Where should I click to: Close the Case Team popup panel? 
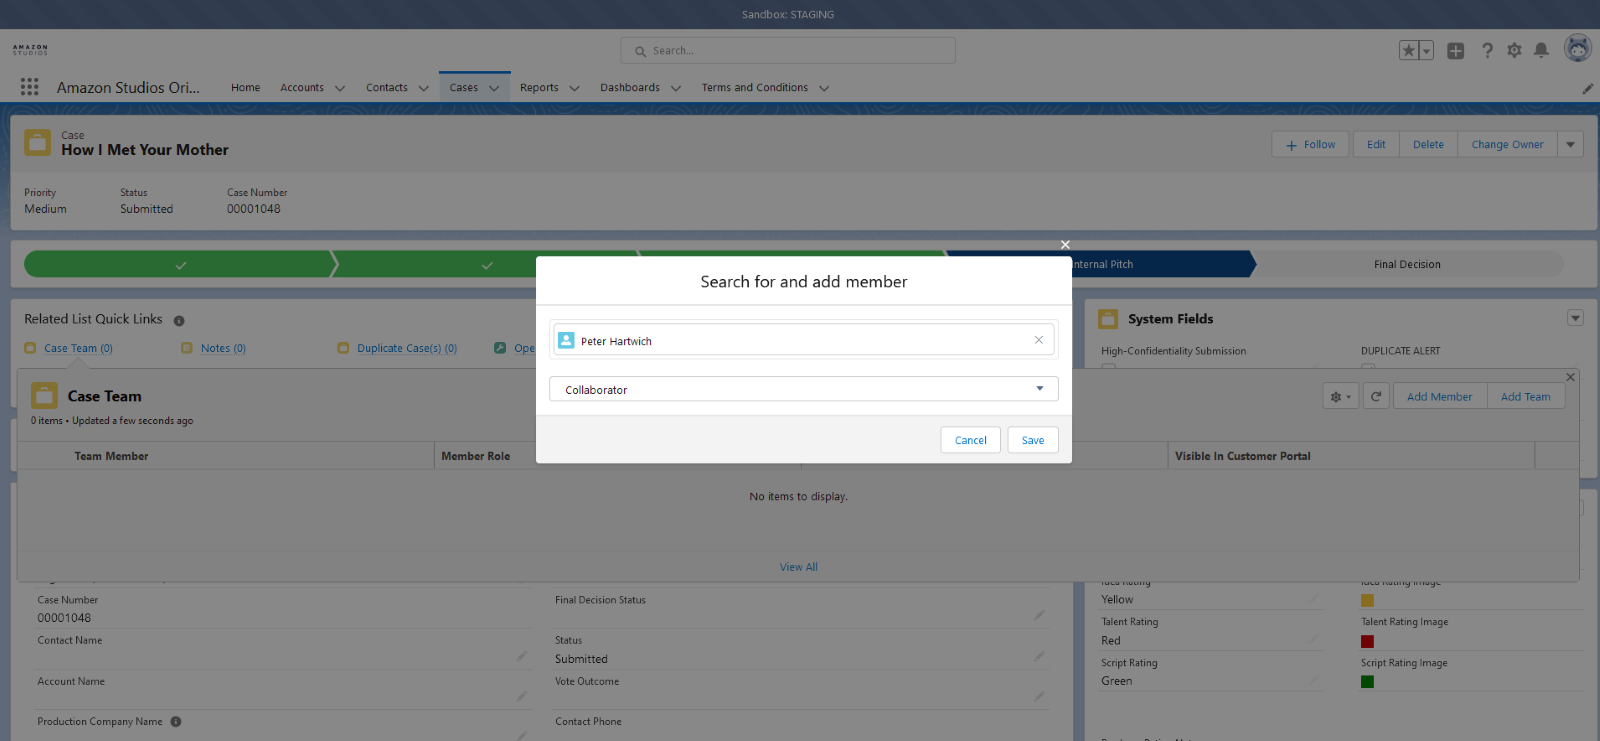point(1570,377)
